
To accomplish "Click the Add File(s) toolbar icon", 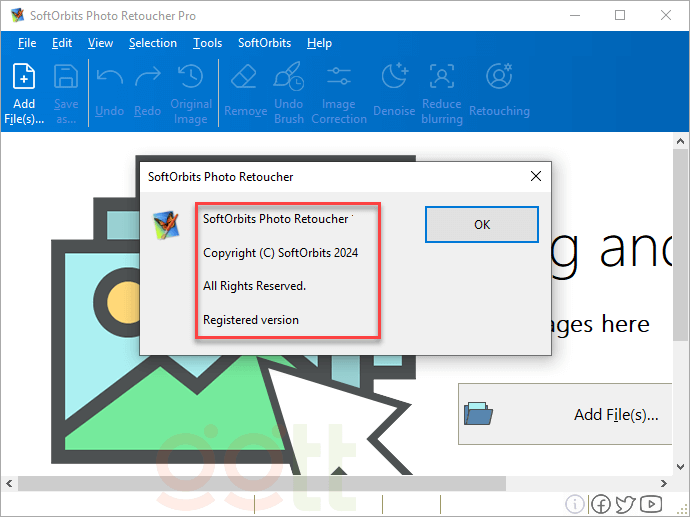I will pos(24,78).
